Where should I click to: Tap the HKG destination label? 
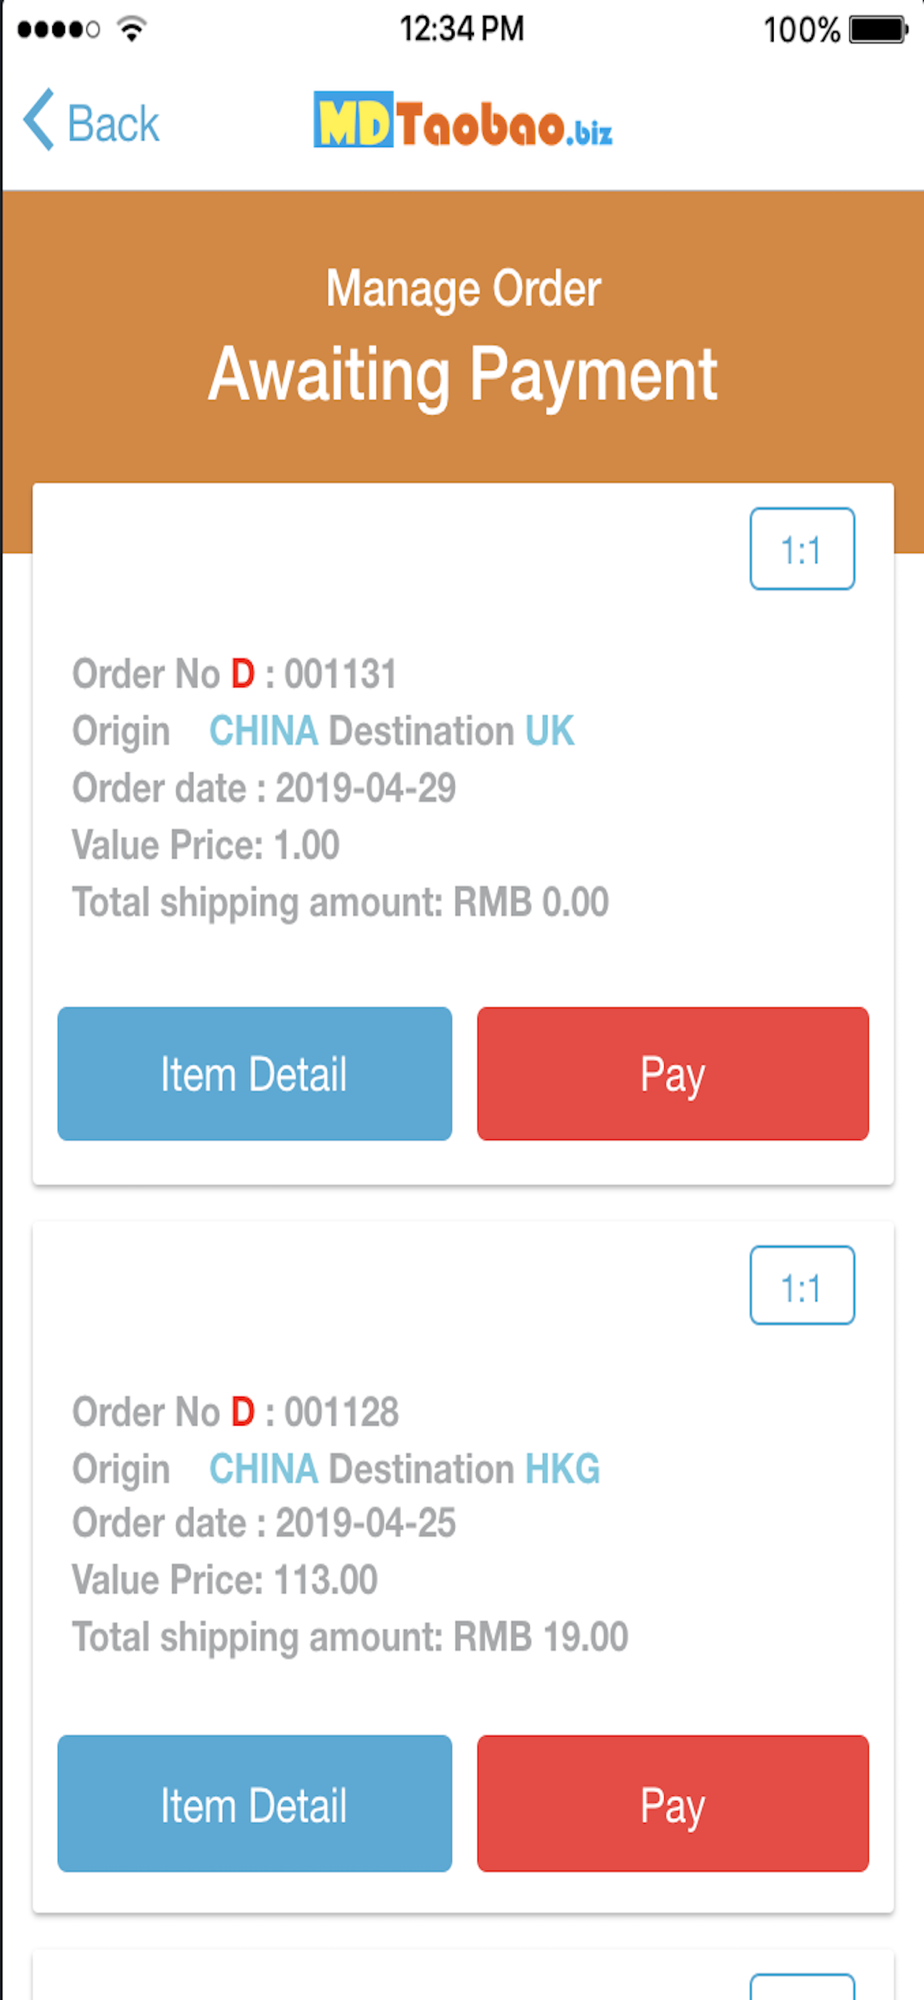[x=562, y=1469]
